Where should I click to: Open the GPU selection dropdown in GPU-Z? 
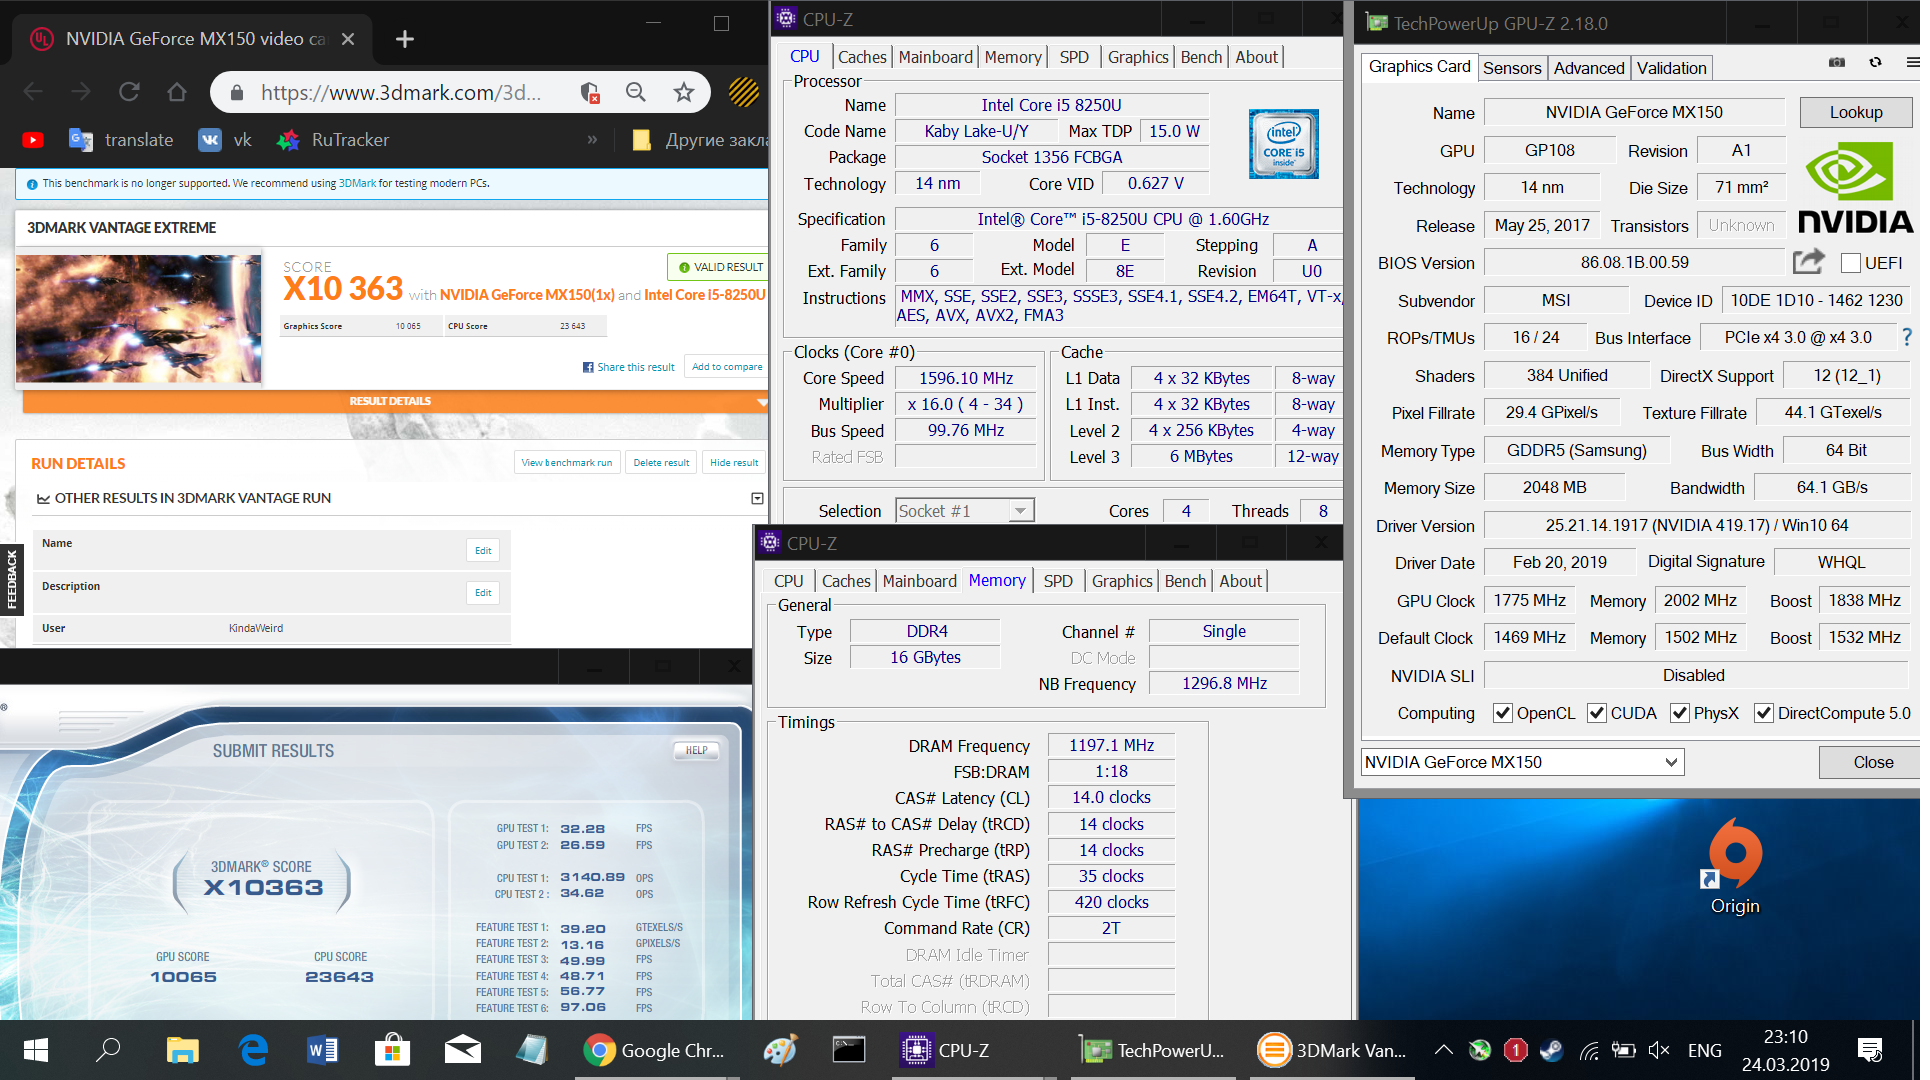click(x=1522, y=762)
